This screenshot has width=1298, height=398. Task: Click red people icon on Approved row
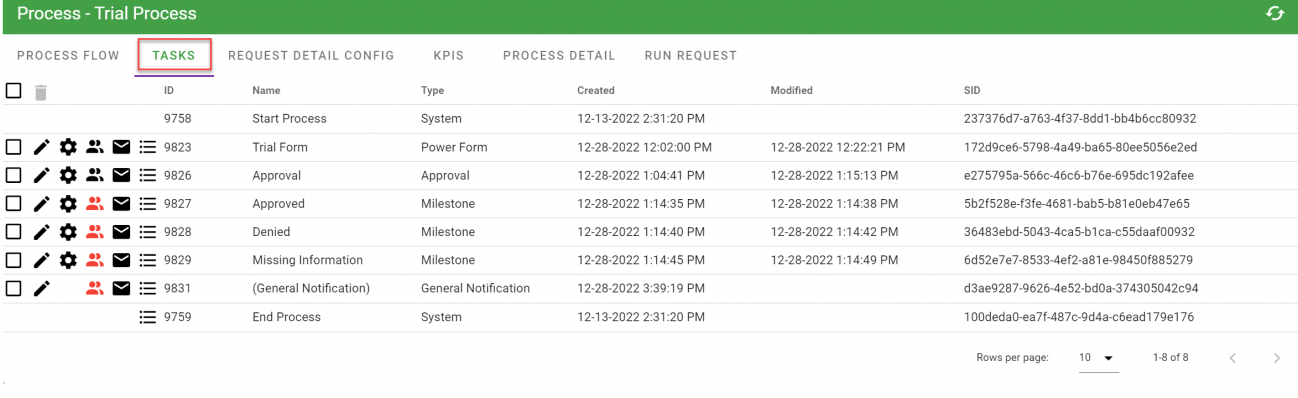(x=95, y=204)
